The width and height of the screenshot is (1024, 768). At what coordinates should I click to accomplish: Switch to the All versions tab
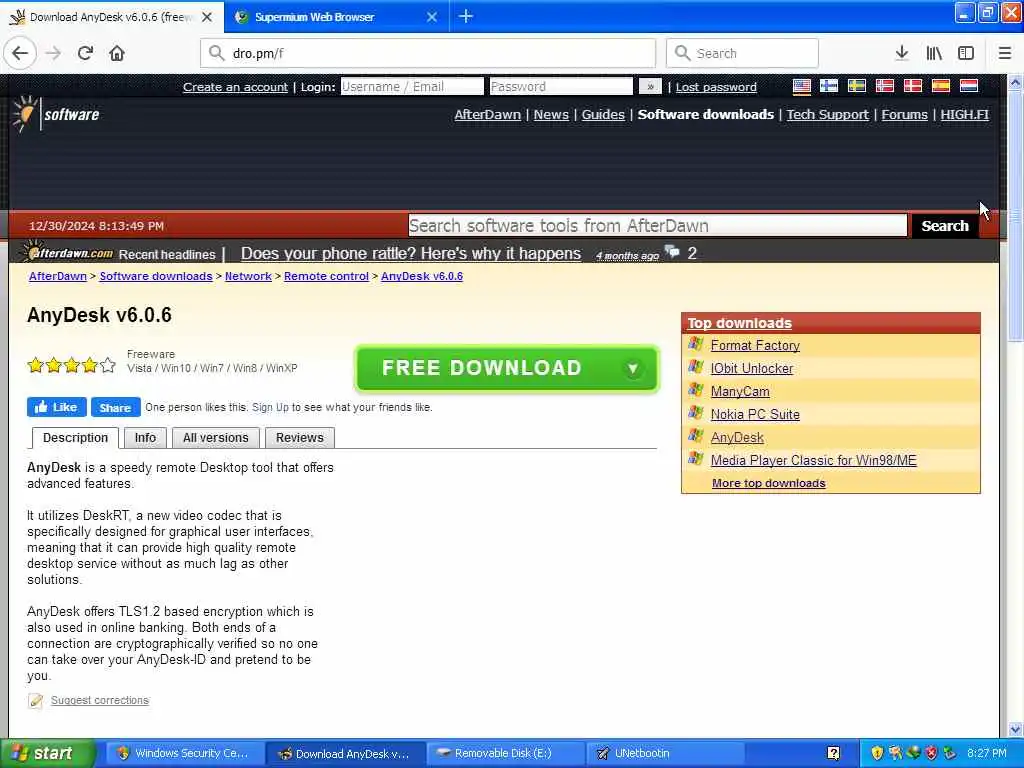pos(216,438)
